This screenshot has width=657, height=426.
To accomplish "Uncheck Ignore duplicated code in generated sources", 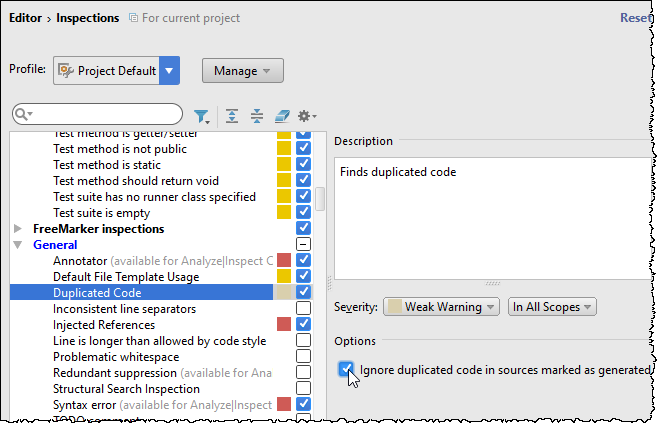I will pyautogui.click(x=346, y=370).
